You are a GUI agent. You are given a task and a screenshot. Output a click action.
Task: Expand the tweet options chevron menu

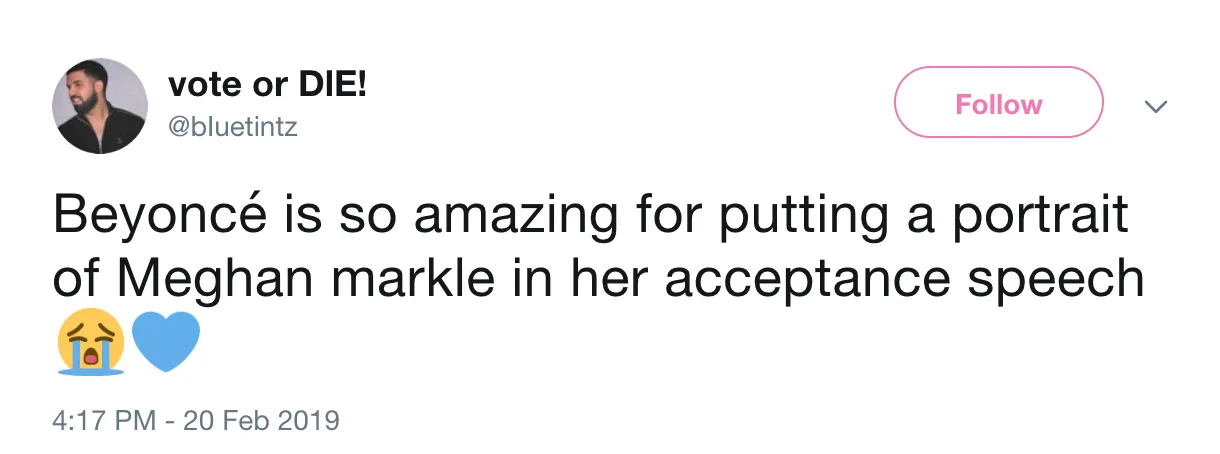click(1156, 105)
